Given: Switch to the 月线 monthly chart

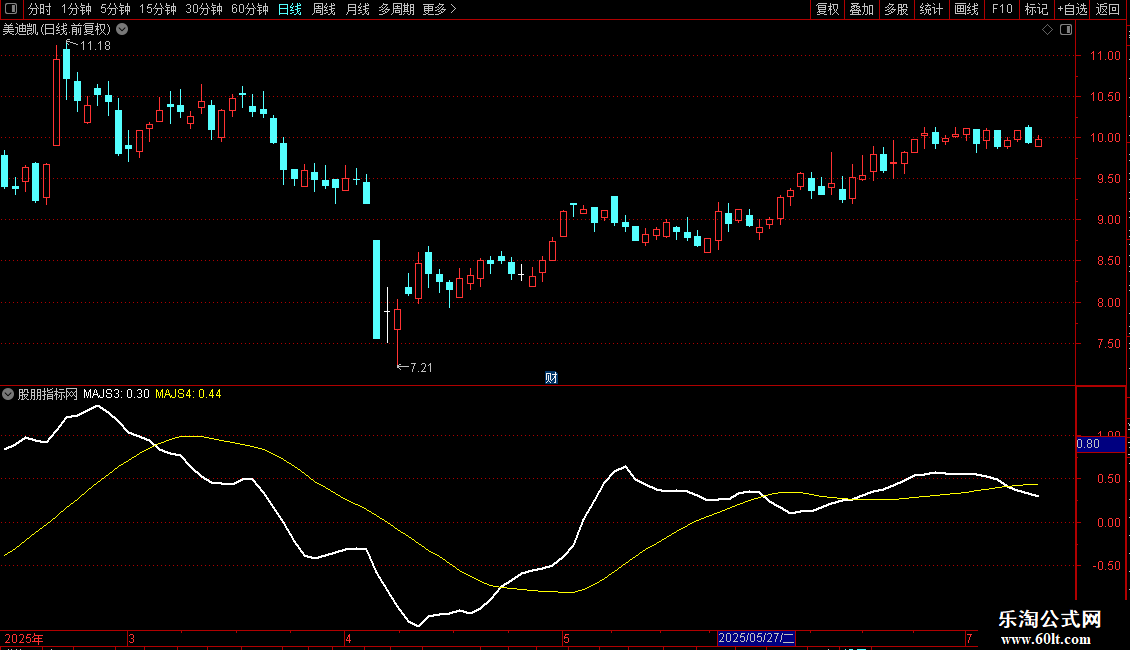Looking at the screenshot, I should point(357,9).
